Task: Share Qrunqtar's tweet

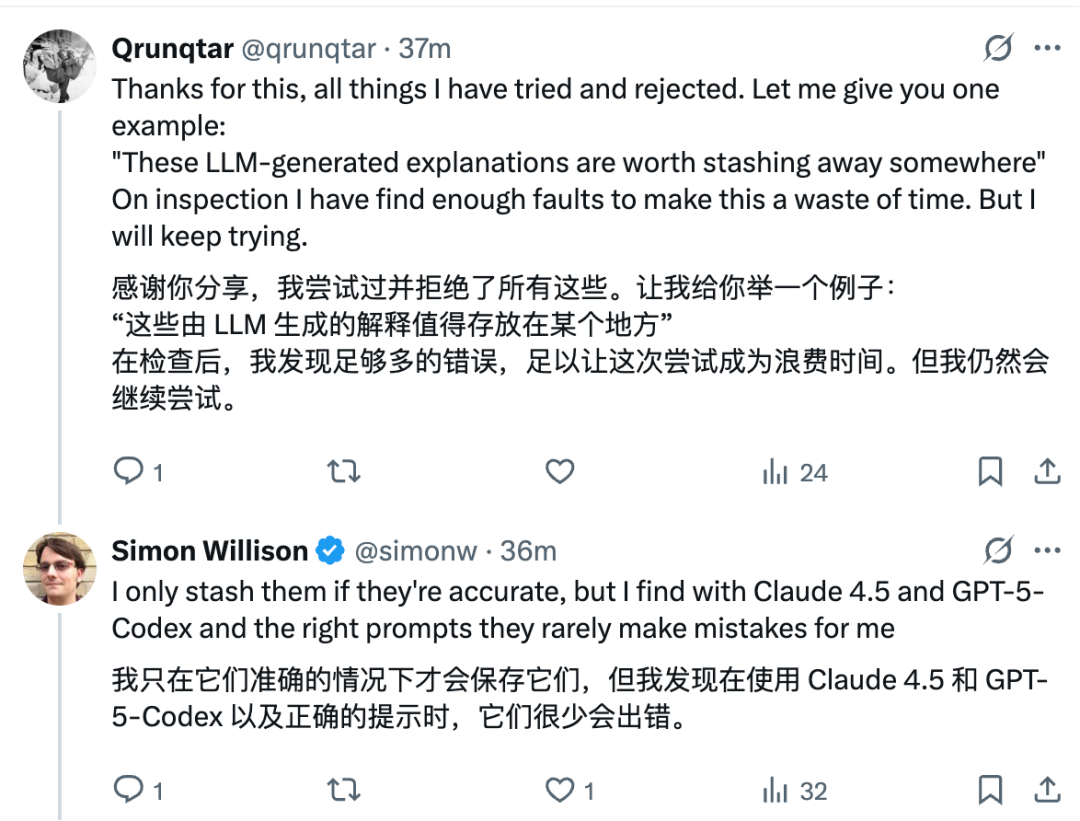Action: (x=1046, y=471)
